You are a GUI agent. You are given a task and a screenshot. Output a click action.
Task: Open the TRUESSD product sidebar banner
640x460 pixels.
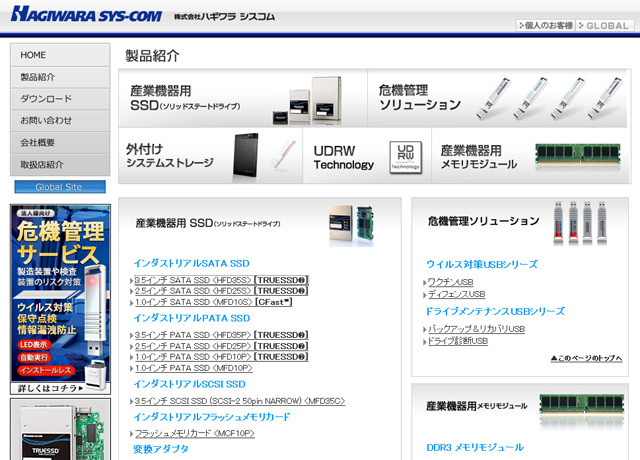pos(60,429)
